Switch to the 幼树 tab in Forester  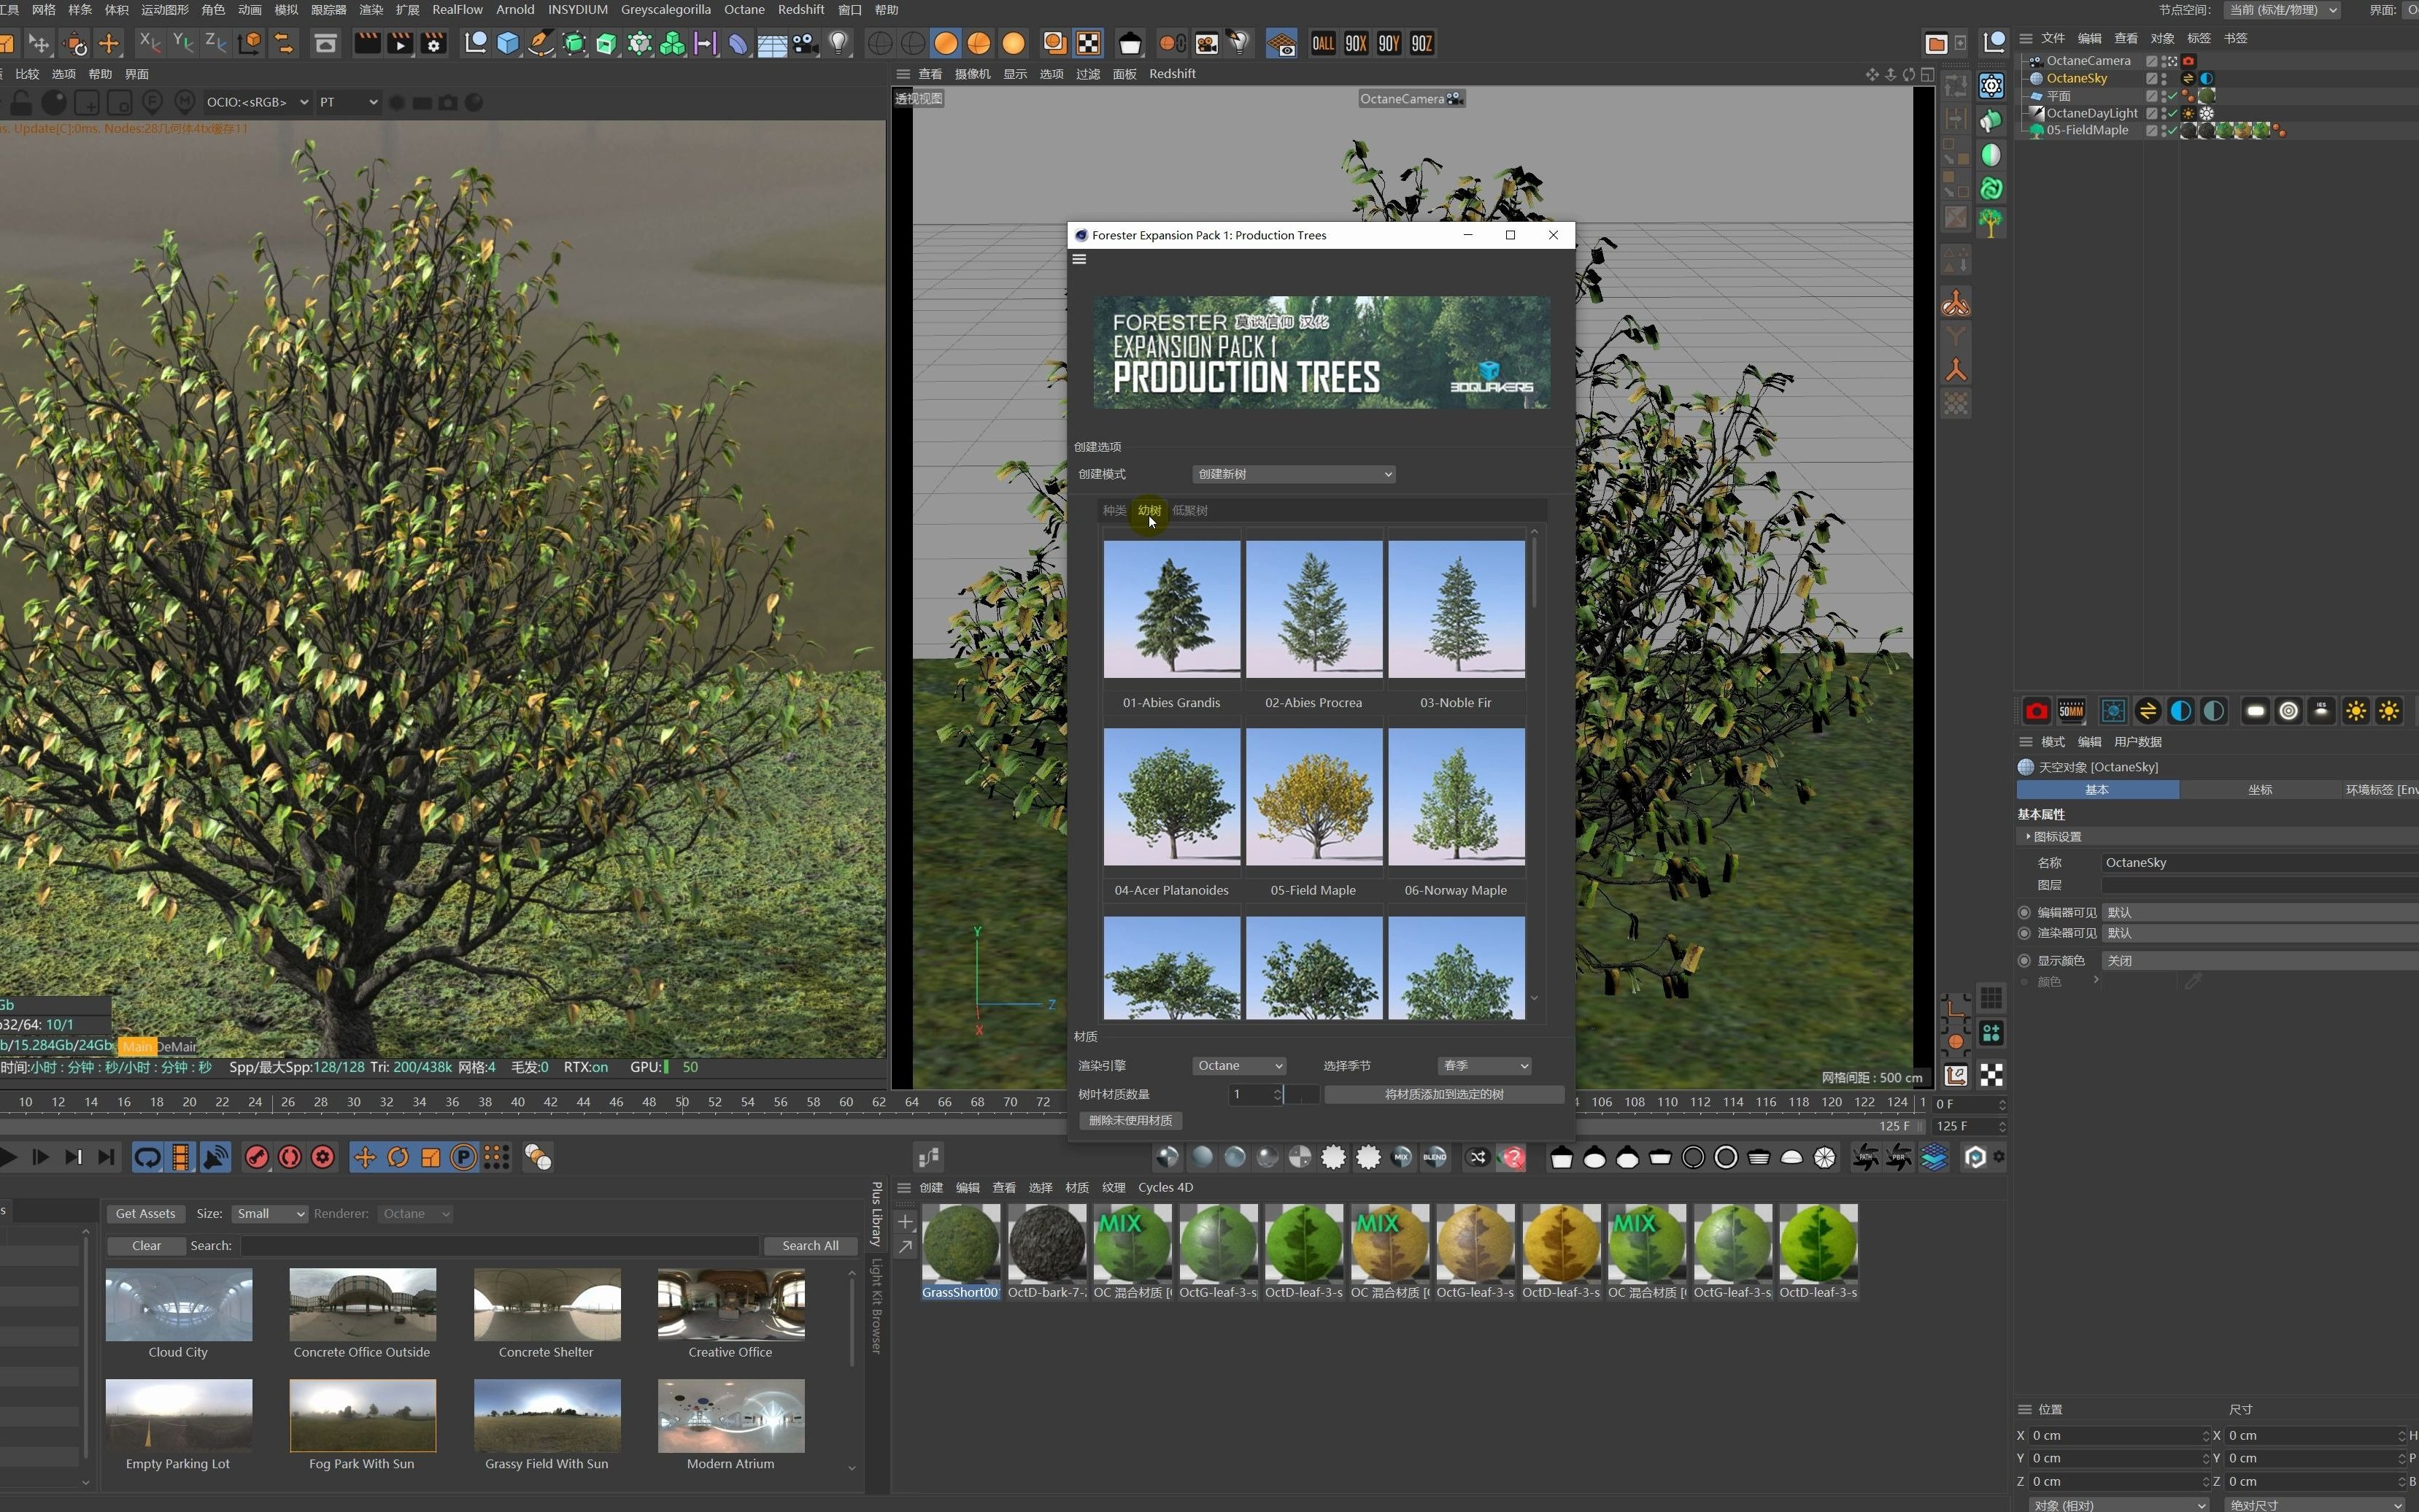pyautogui.click(x=1149, y=510)
